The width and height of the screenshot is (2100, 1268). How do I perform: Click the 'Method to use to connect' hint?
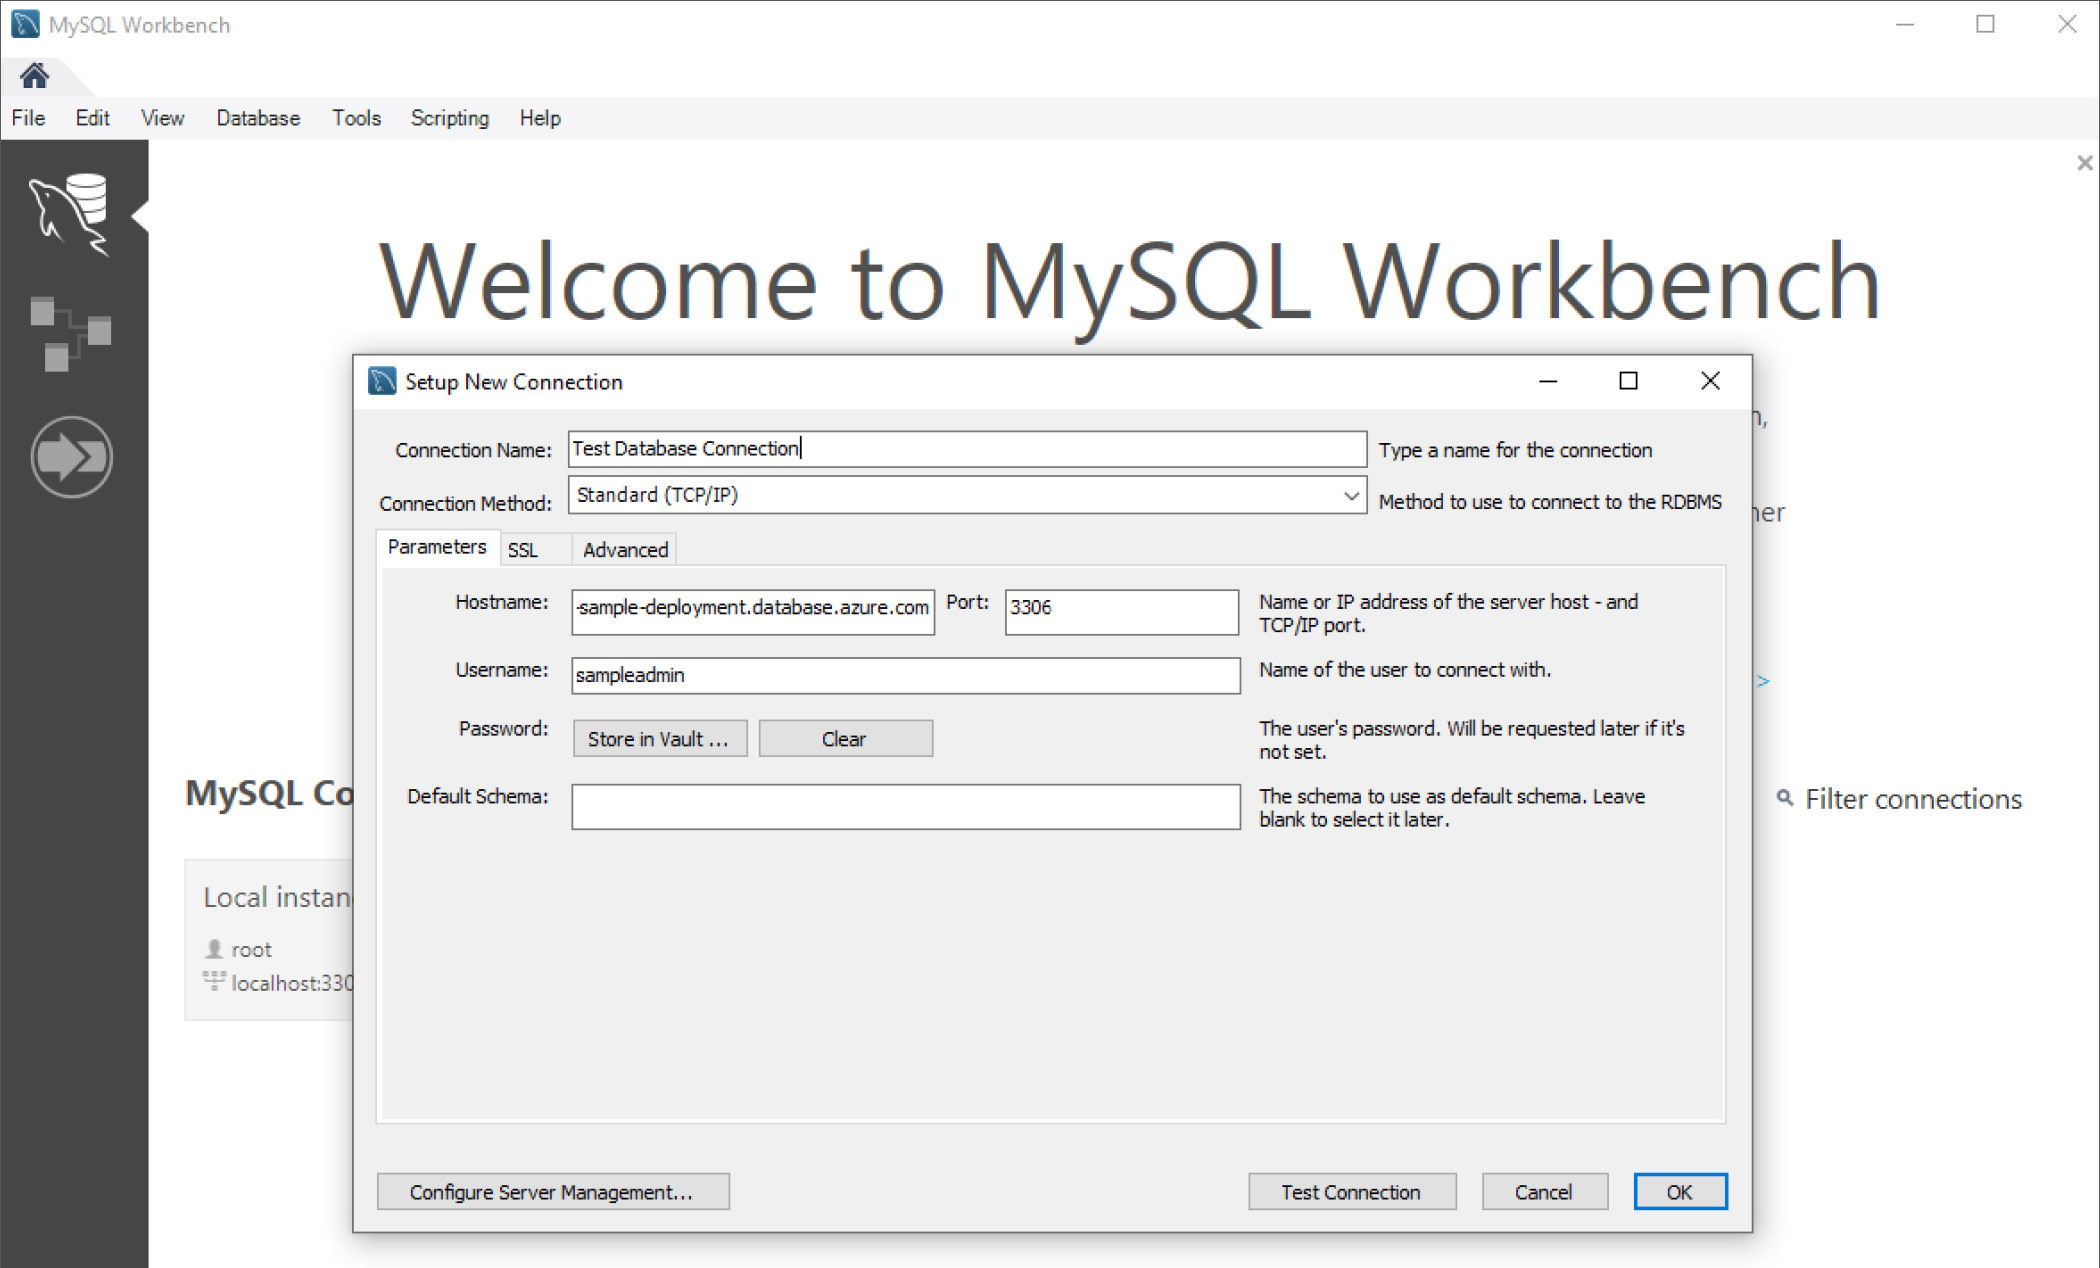(1550, 502)
